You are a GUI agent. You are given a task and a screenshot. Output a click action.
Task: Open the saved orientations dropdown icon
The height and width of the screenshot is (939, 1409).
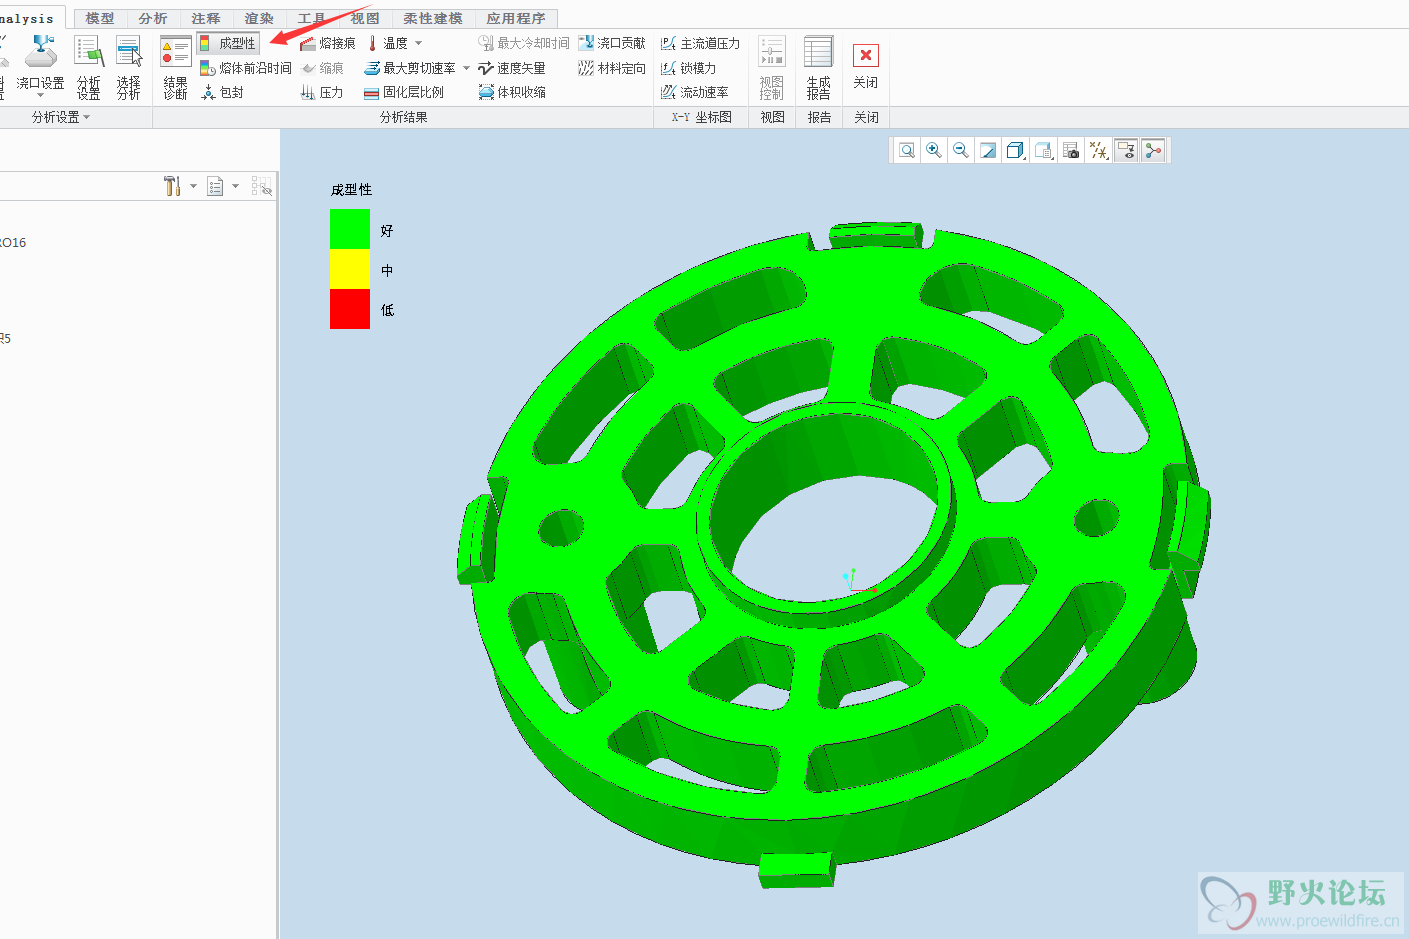(1044, 150)
